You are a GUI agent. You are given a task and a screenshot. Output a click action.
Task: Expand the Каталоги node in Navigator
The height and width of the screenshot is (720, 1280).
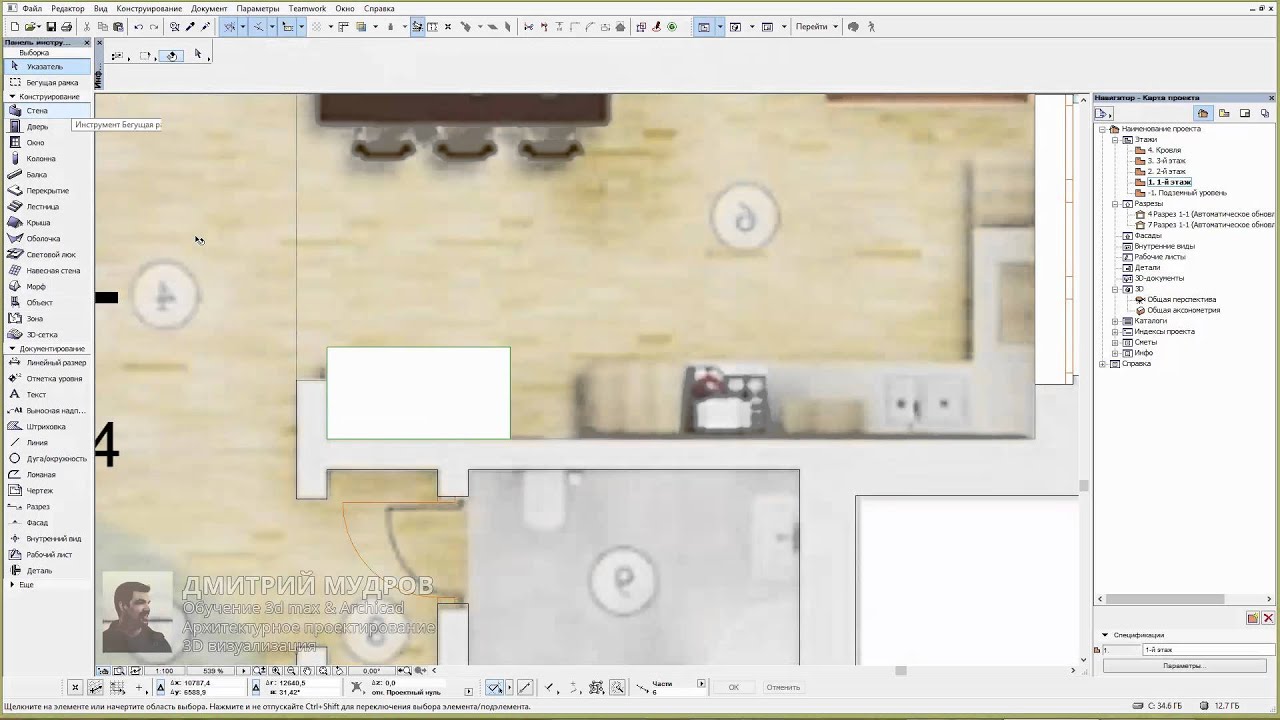tap(1115, 321)
